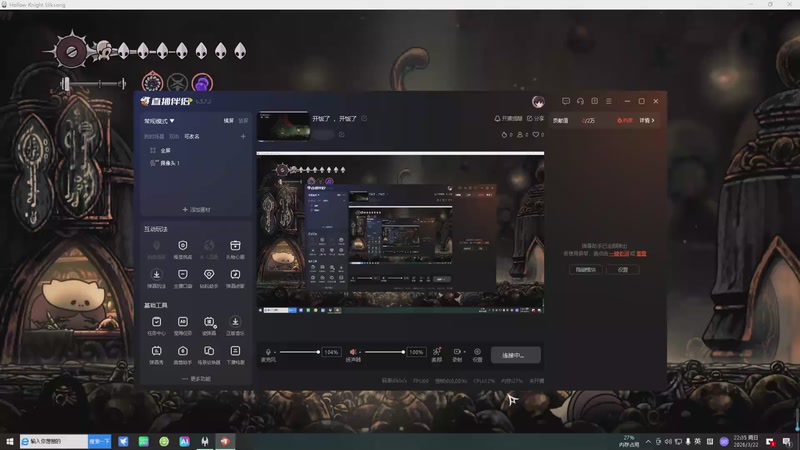
Task: Add a new scene with the plus icon
Action: [243, 136]
